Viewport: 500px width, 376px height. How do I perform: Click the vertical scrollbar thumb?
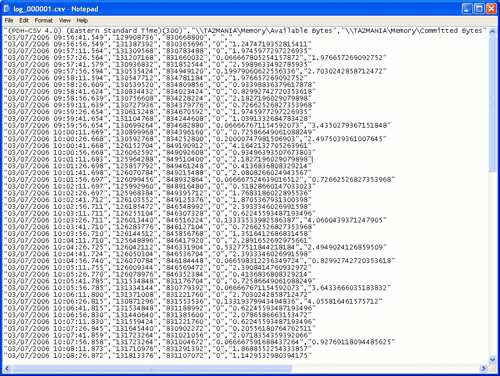click(x=492, y=104)
